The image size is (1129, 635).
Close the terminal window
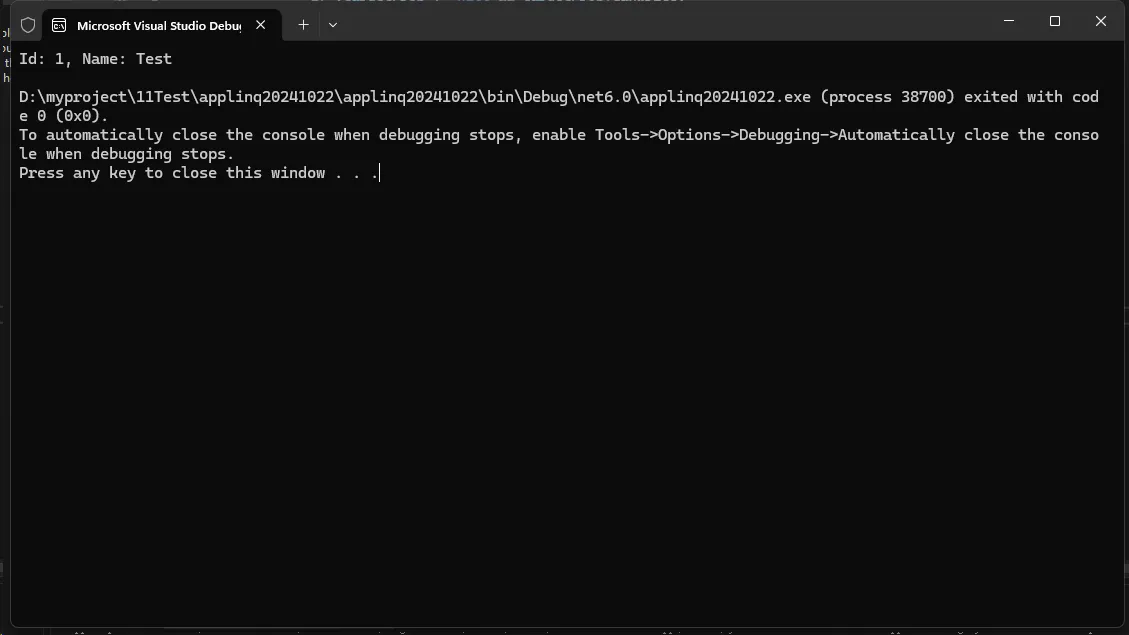(1100, 21)
